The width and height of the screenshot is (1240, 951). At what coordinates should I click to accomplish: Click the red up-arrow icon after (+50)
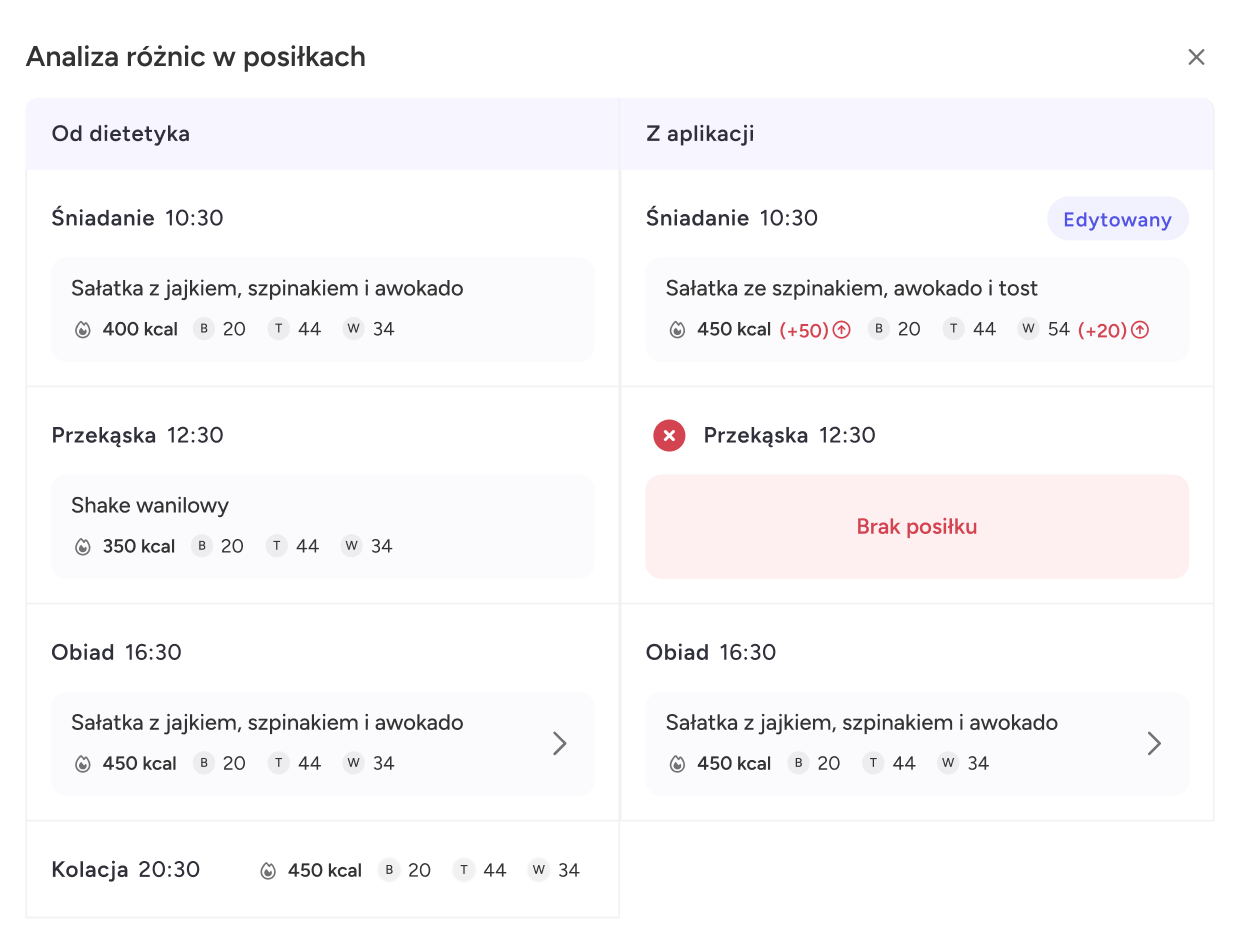pyautogui.click(x=842, y=329)
